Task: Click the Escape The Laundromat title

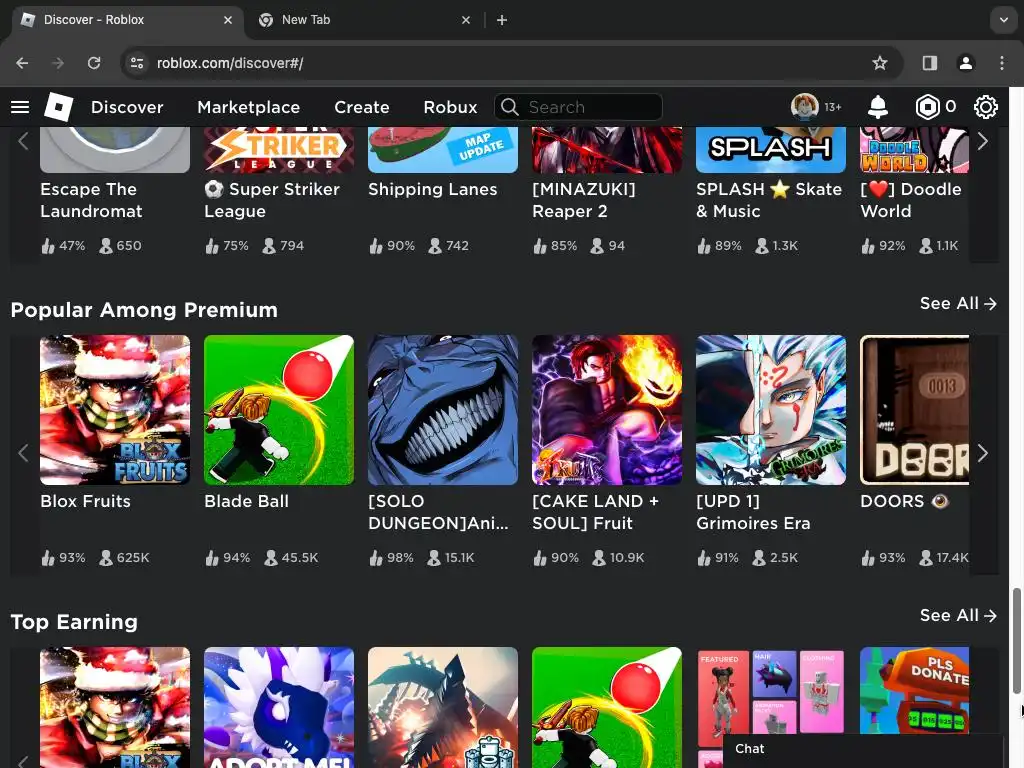Action: 91,200
